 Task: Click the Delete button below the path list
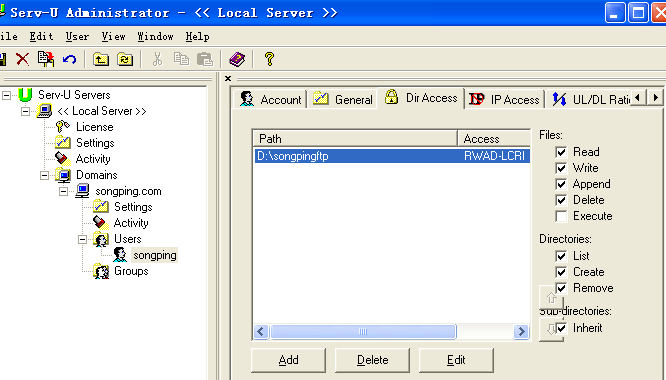pyautogui.click(x=373, y=360)
